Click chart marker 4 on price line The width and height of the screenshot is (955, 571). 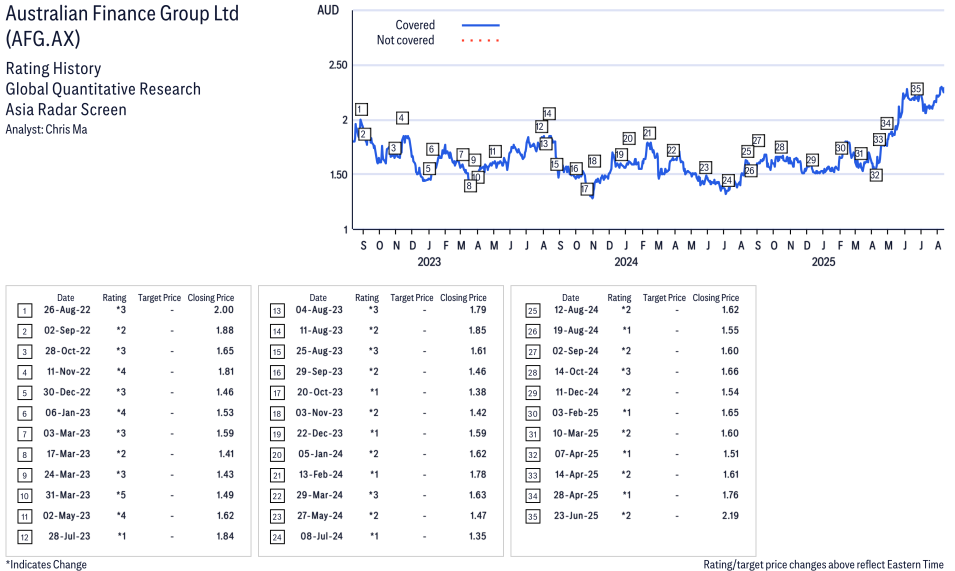pyautogui.click(x=402, y=117)
